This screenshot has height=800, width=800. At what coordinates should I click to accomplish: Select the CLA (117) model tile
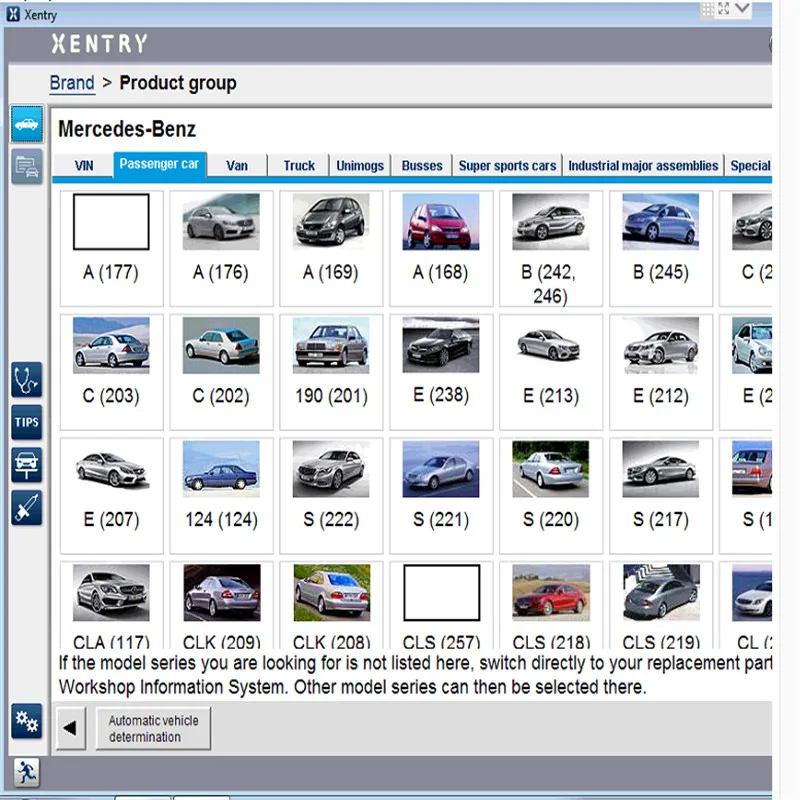click(x=111, y=605)
